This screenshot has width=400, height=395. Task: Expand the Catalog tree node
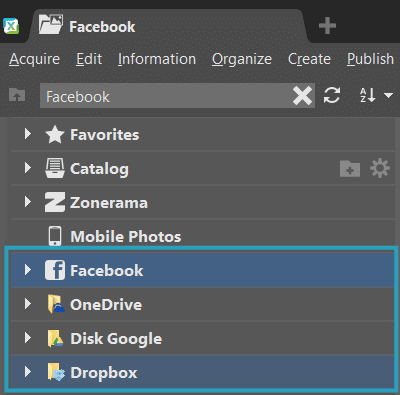[28, 168]
